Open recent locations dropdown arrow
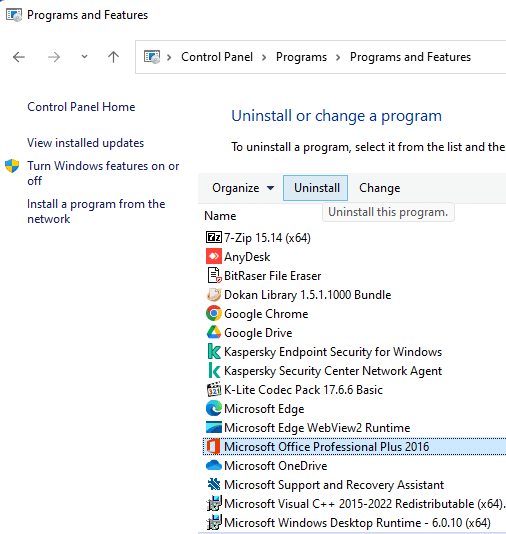 (x=84, y=57)
